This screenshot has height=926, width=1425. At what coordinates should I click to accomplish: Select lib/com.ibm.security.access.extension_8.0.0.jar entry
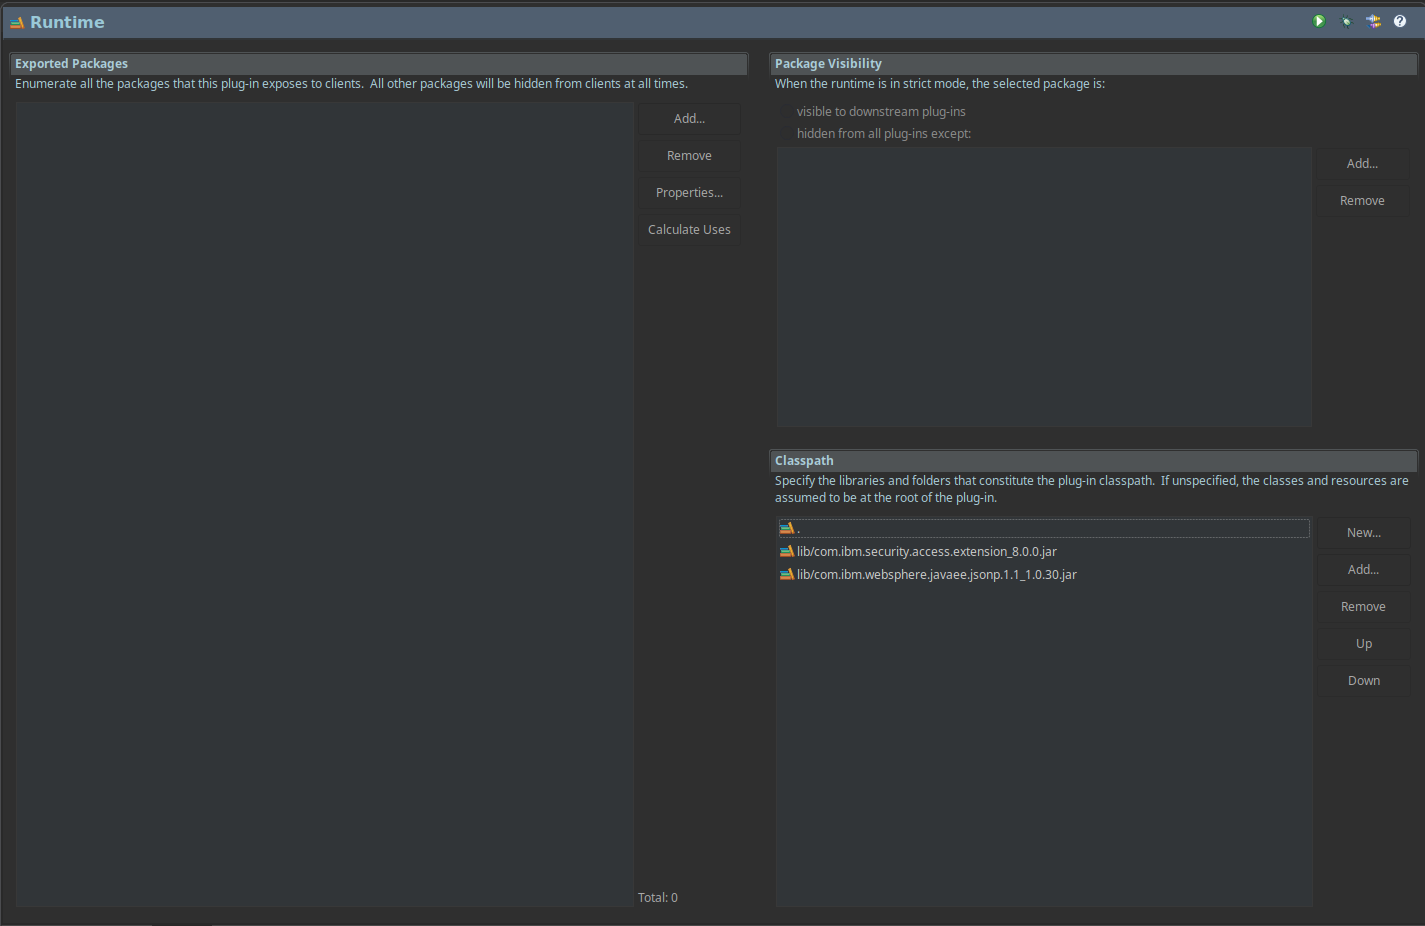pos(1043,551)
